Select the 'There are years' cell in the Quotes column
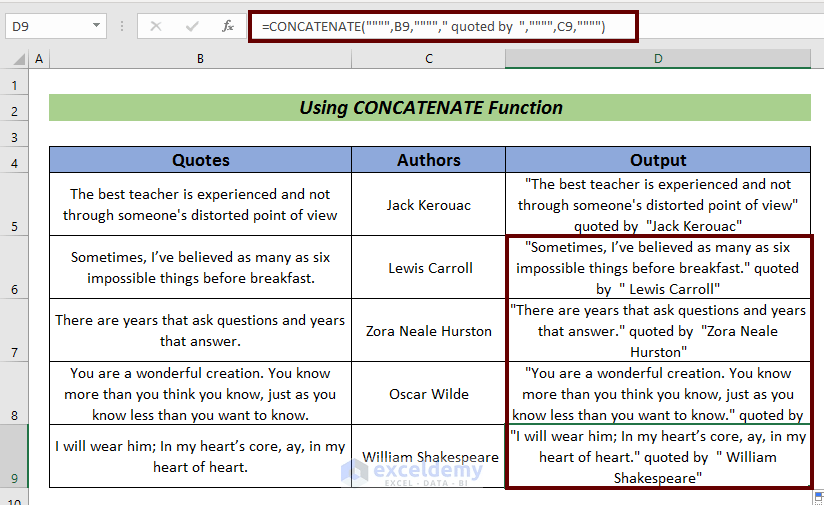Screen dimensions: 824x505 click(200, 331)
